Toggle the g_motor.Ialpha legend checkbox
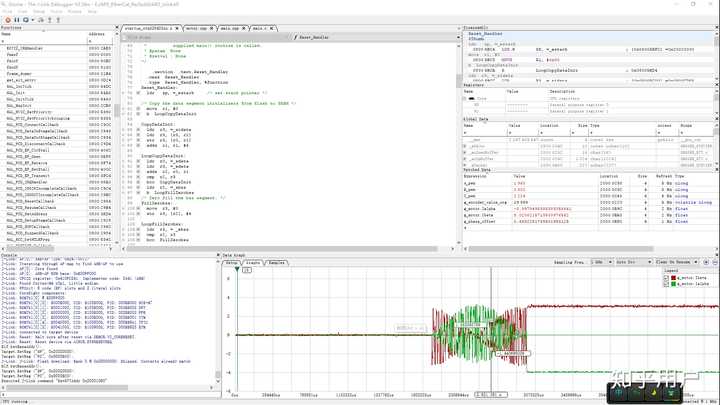This screenshot has width=720, height=405. coord(668,283)
